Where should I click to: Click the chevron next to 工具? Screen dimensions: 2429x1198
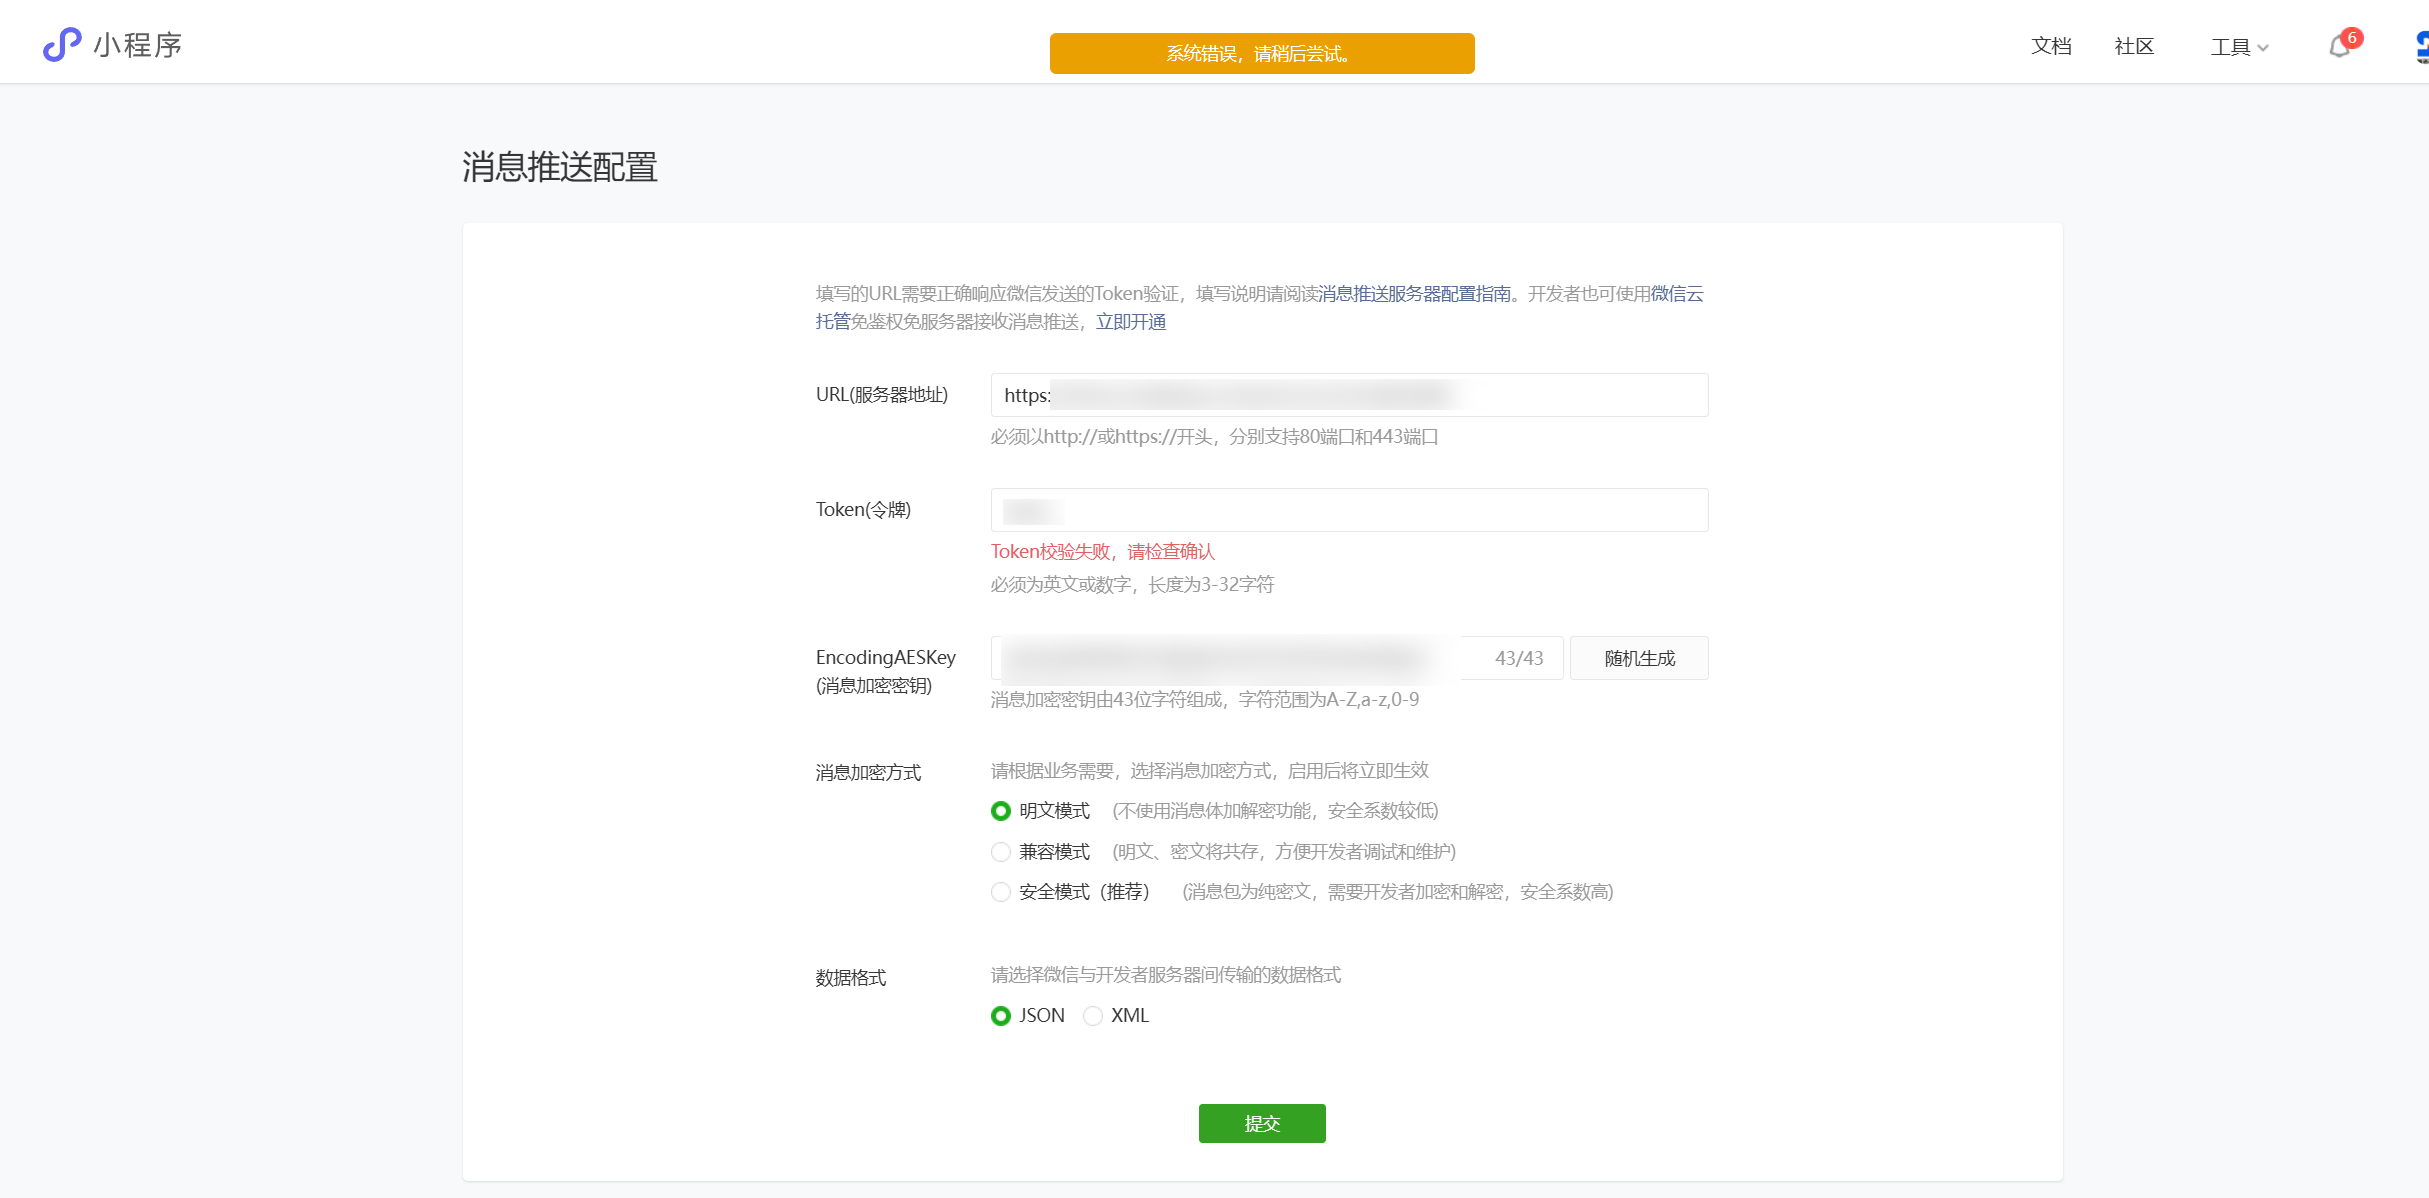click(2263, 48)
